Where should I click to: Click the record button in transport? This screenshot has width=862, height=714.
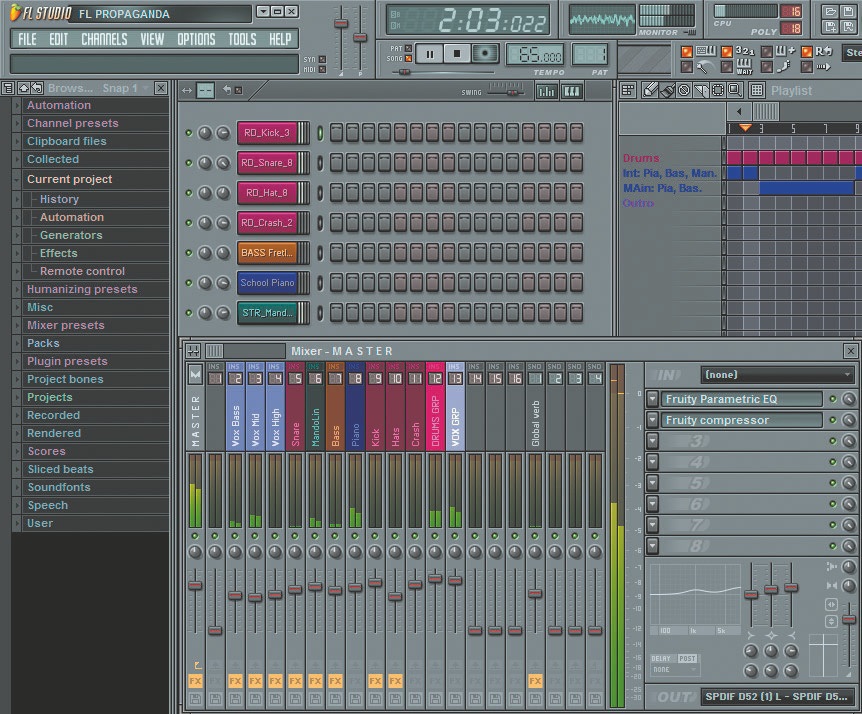(484, 54)
